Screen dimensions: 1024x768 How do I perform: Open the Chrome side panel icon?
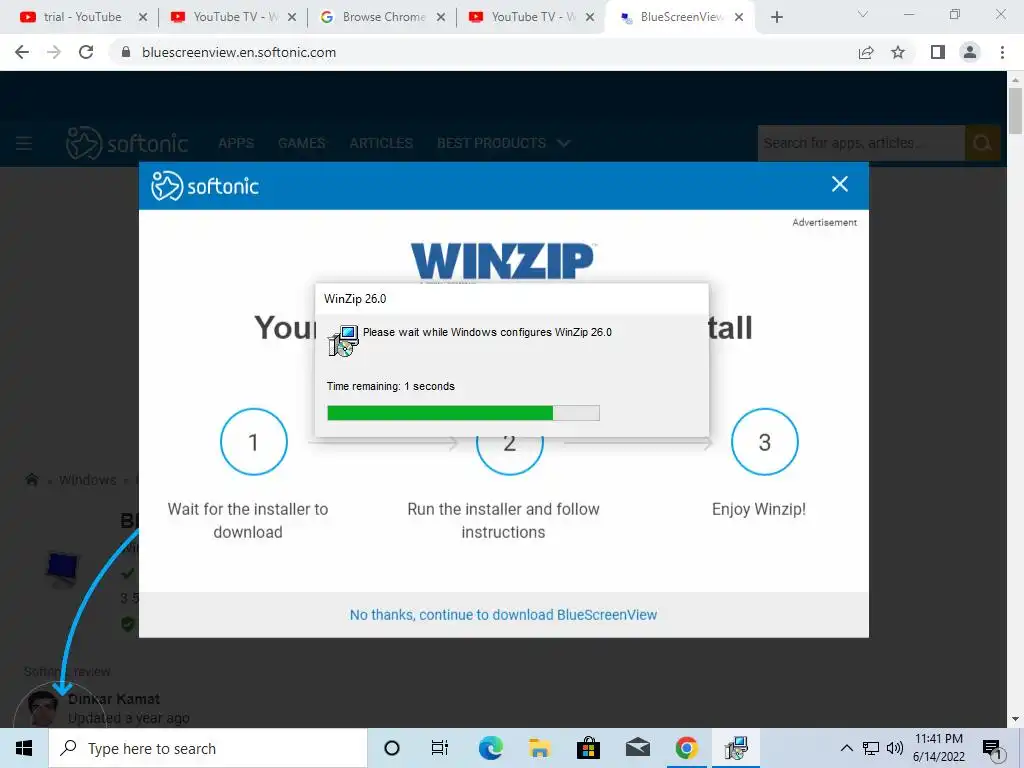(x=938, y=52)
